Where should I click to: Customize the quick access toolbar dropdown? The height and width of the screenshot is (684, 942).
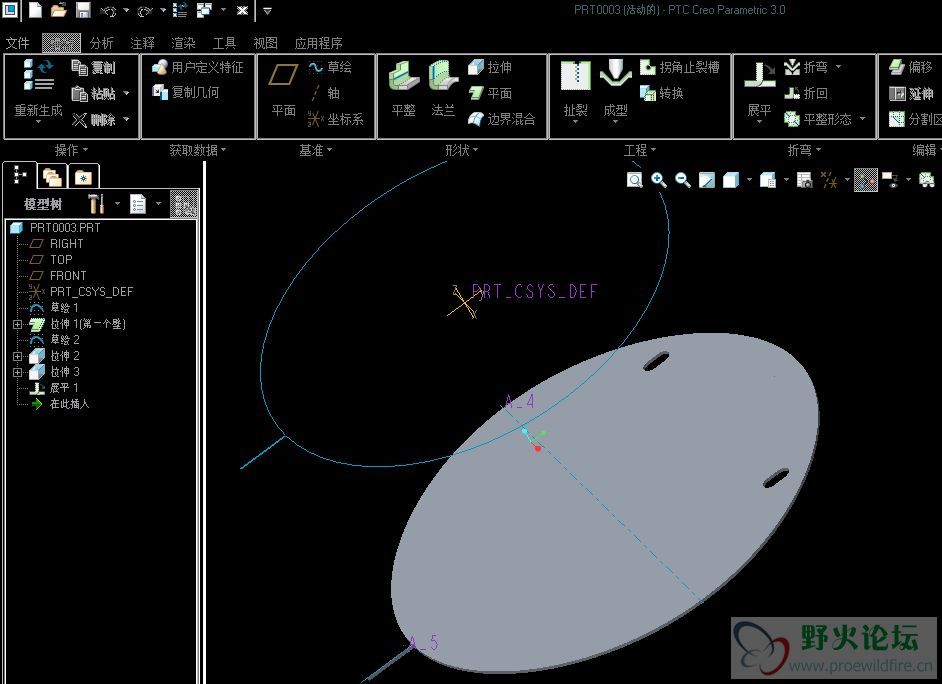tap(267, 11)
